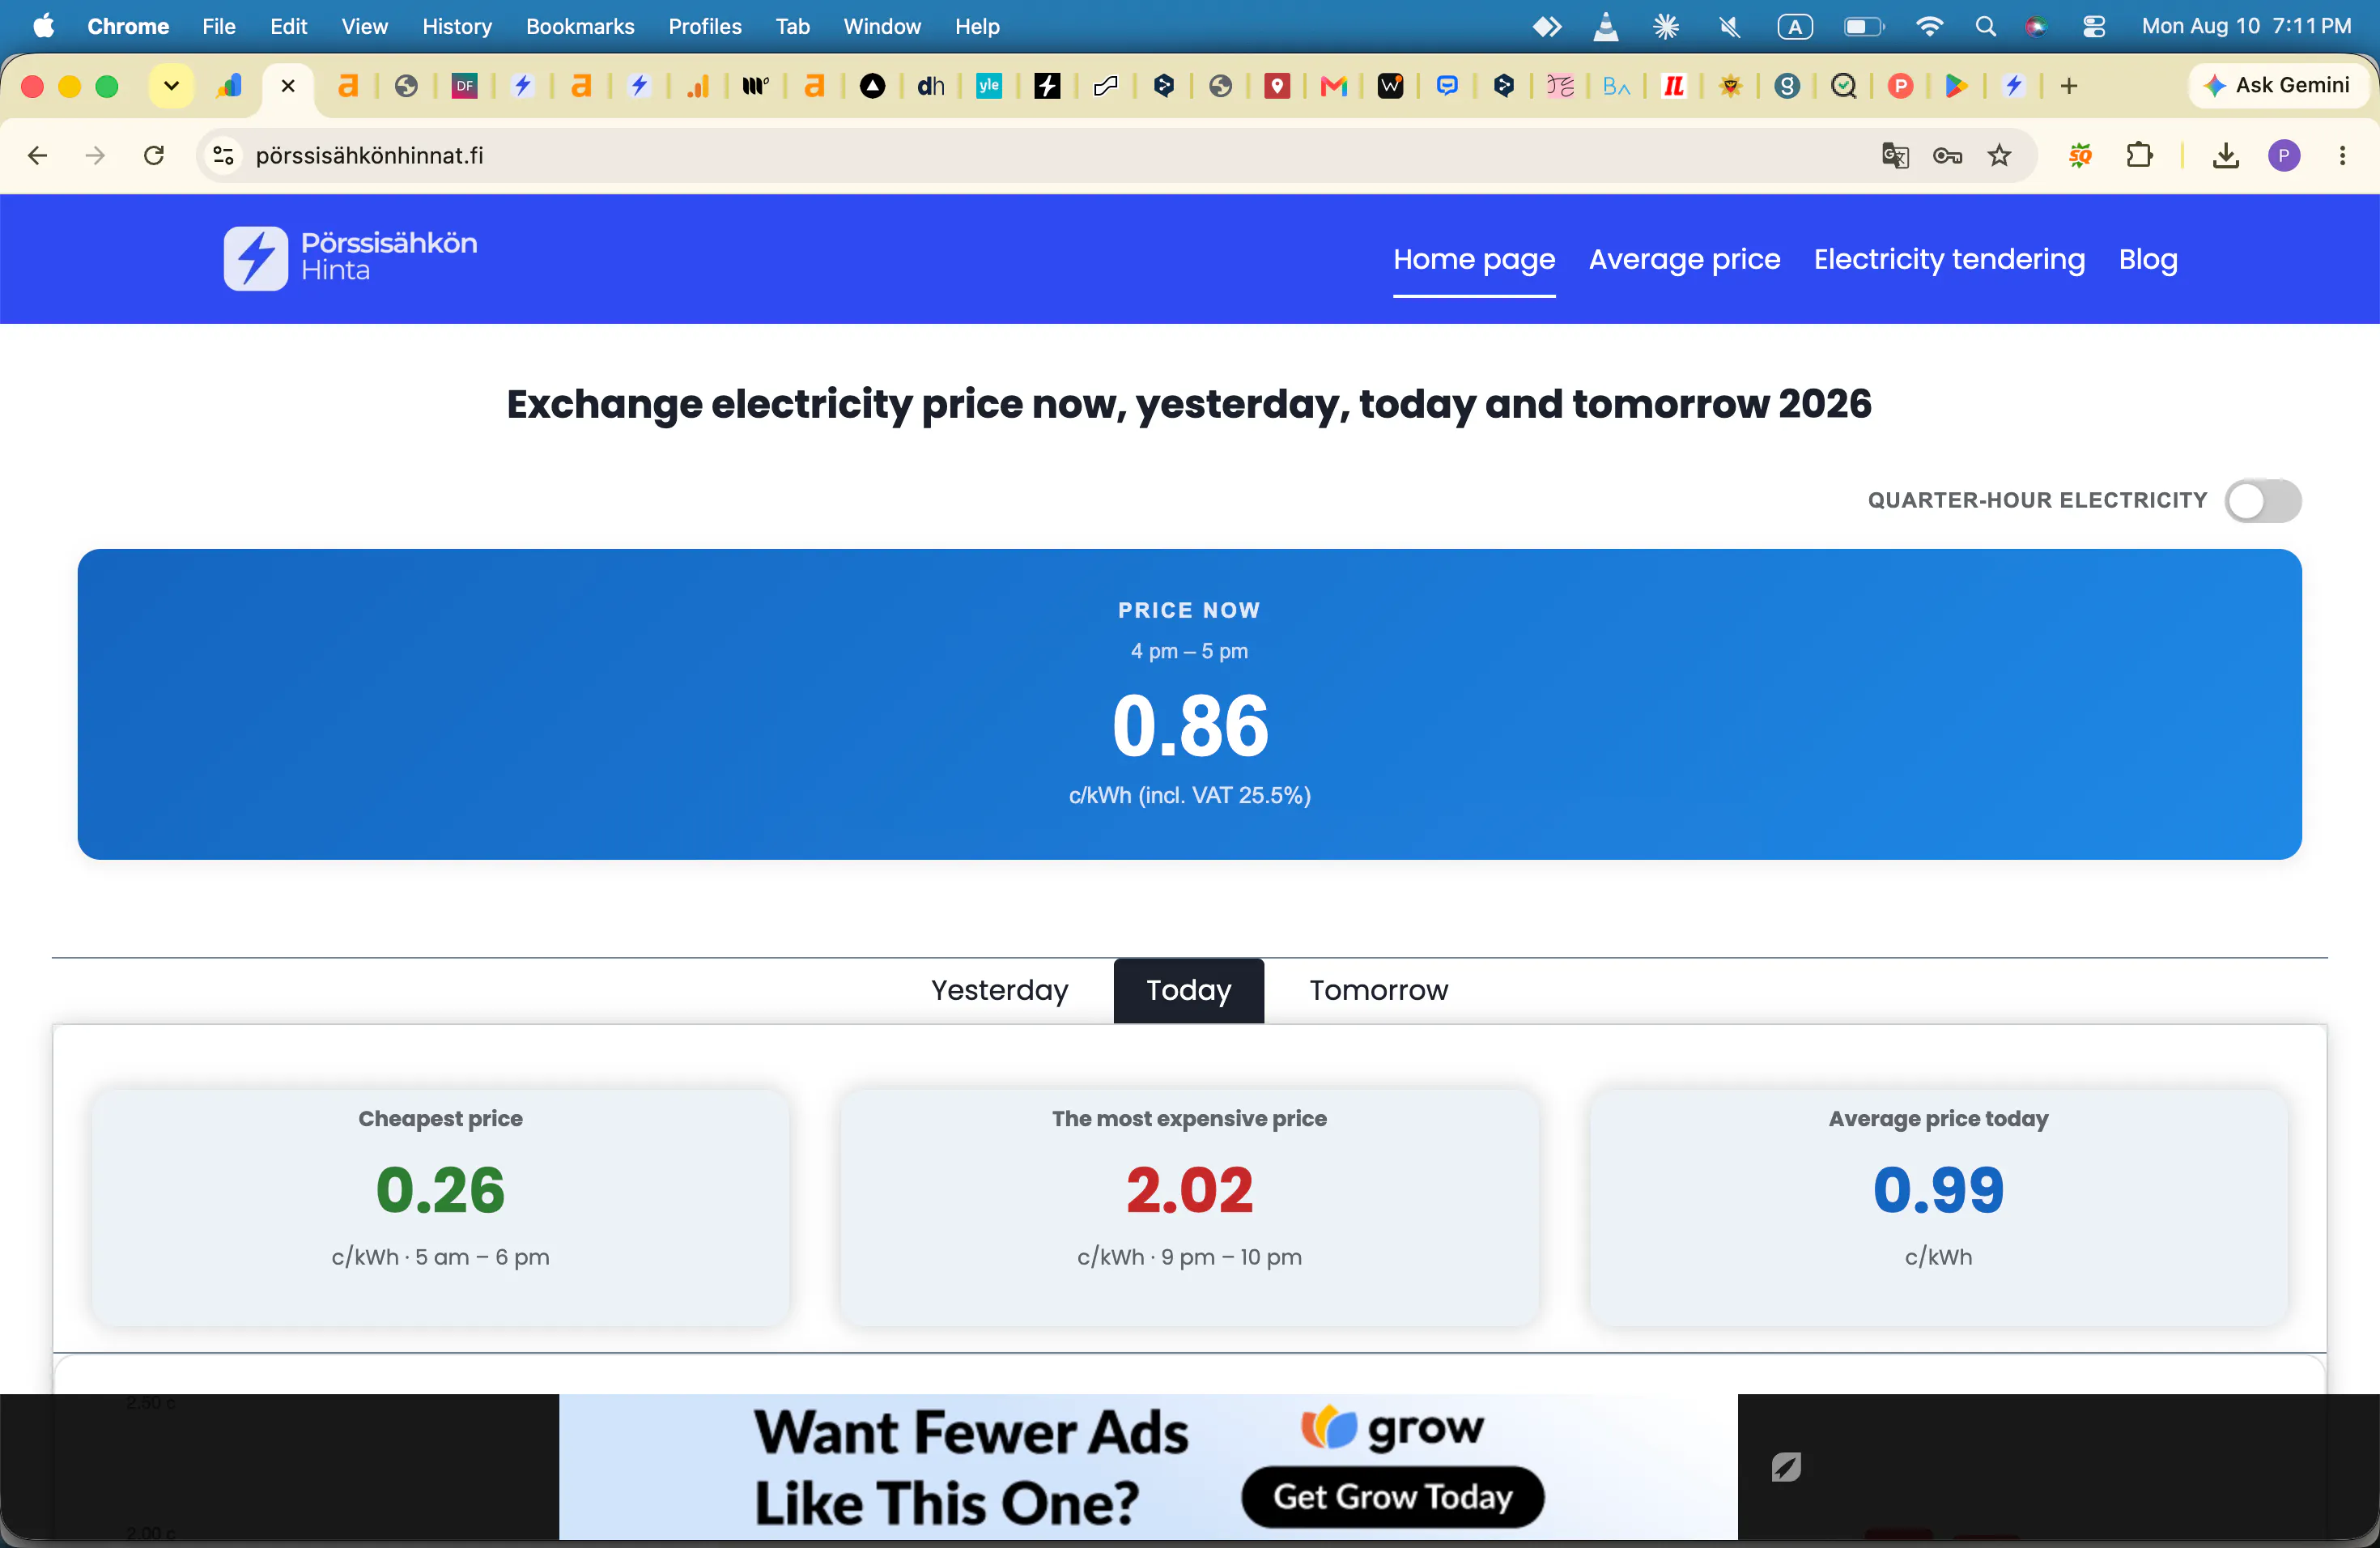Show Chrome downloads
The width and height of the screenshot is (2380, 1548).
2226,156
